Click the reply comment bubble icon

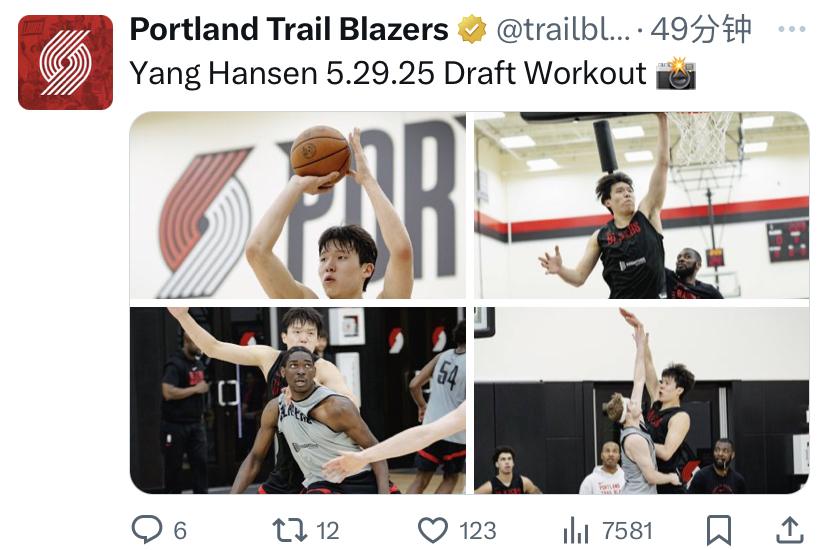pos(146,529)
